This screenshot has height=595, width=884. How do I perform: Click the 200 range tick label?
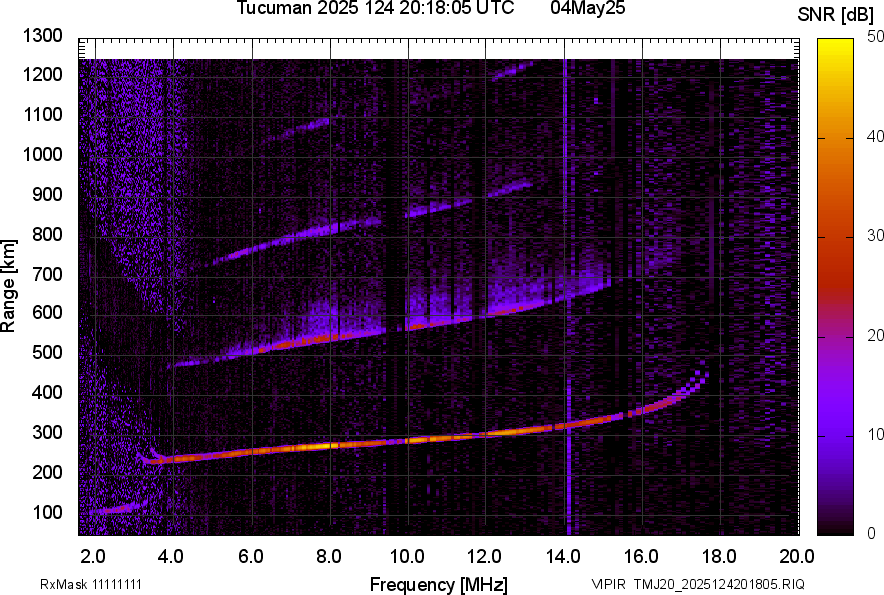(47, 472)
